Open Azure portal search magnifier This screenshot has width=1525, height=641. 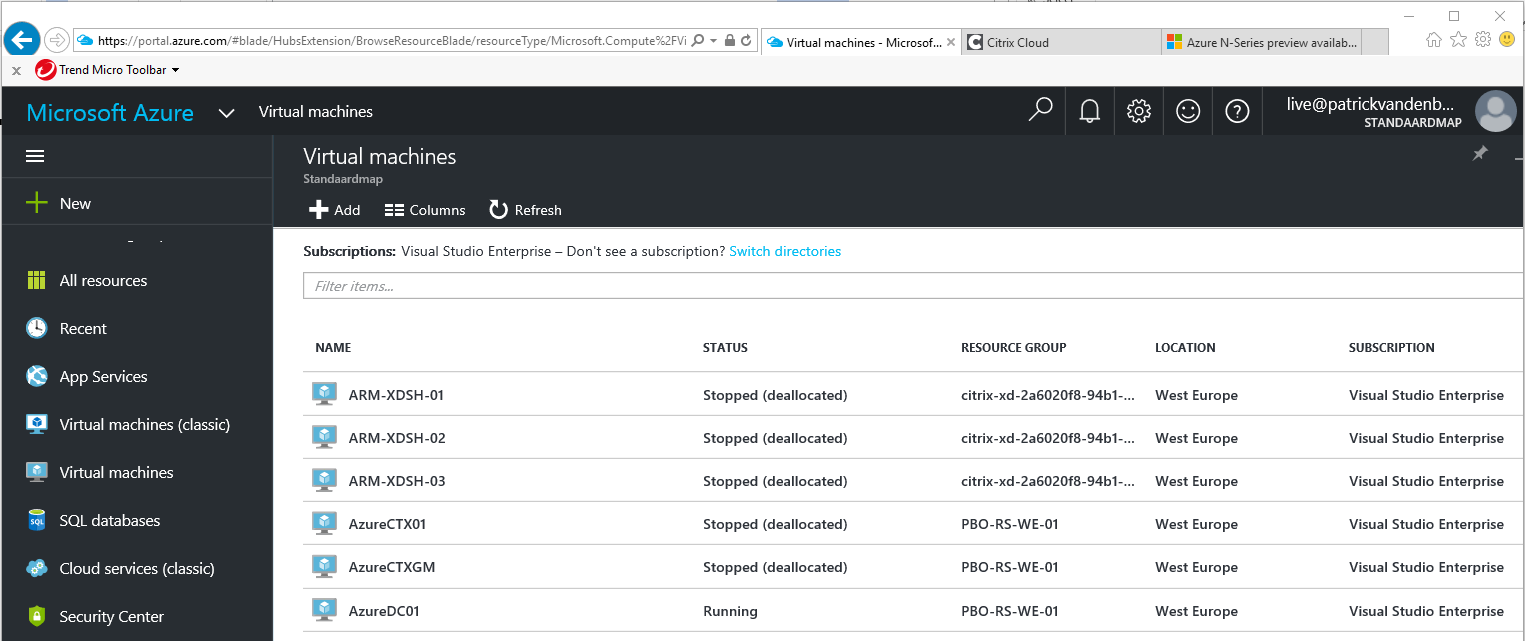pos(1040,110)
